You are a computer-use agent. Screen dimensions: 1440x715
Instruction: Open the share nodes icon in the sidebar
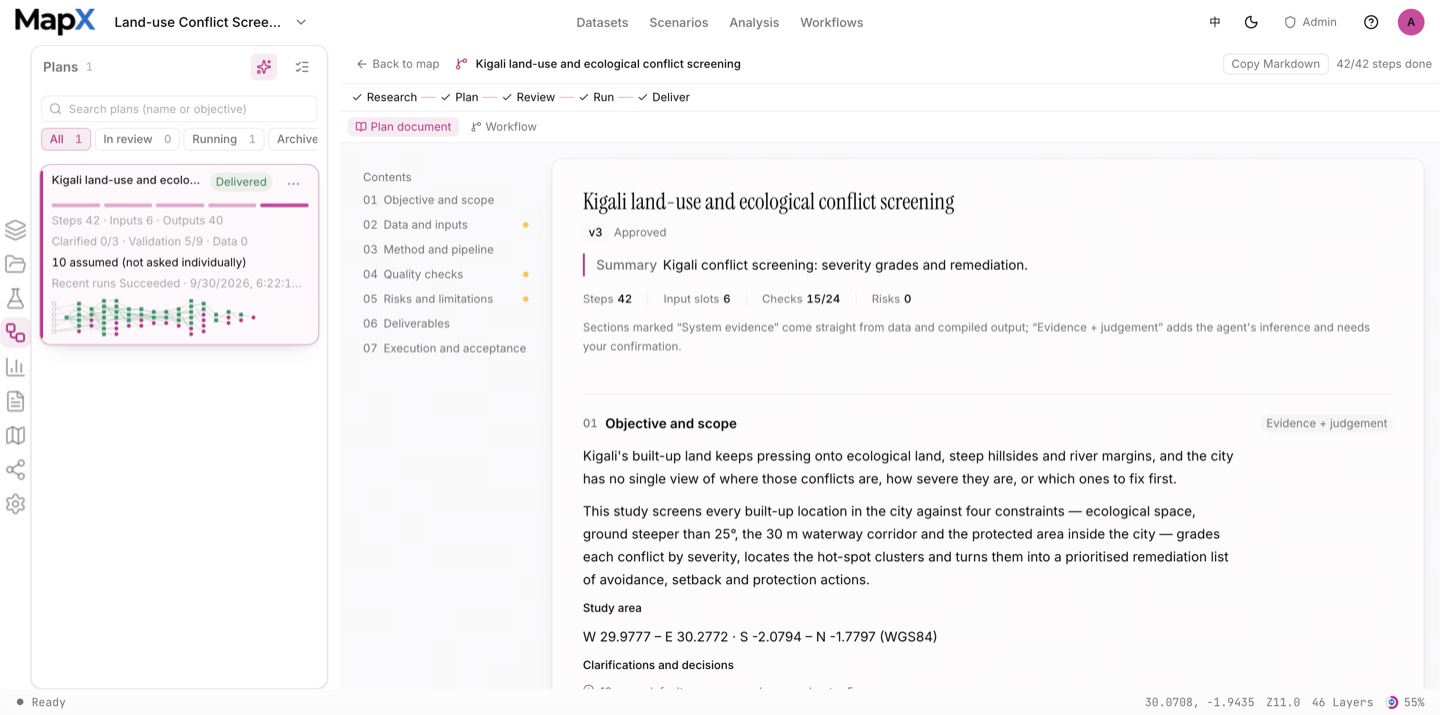pos(15,470)
